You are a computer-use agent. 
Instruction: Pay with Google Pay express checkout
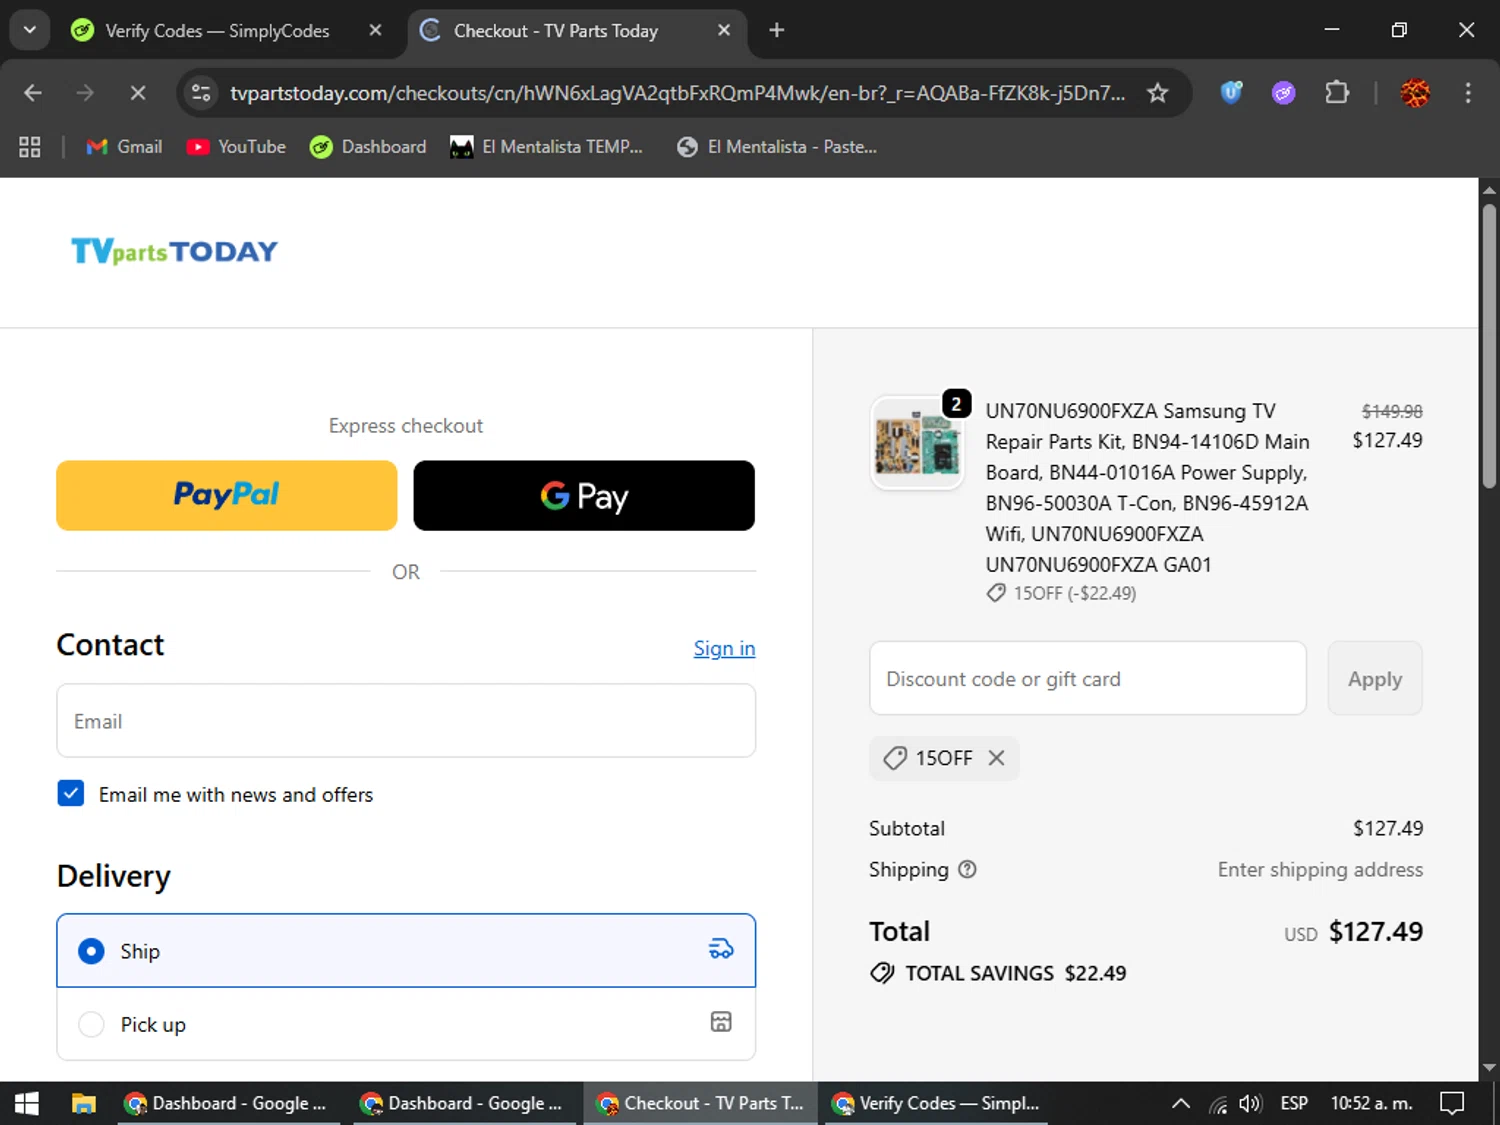click(x=584, y=495)
